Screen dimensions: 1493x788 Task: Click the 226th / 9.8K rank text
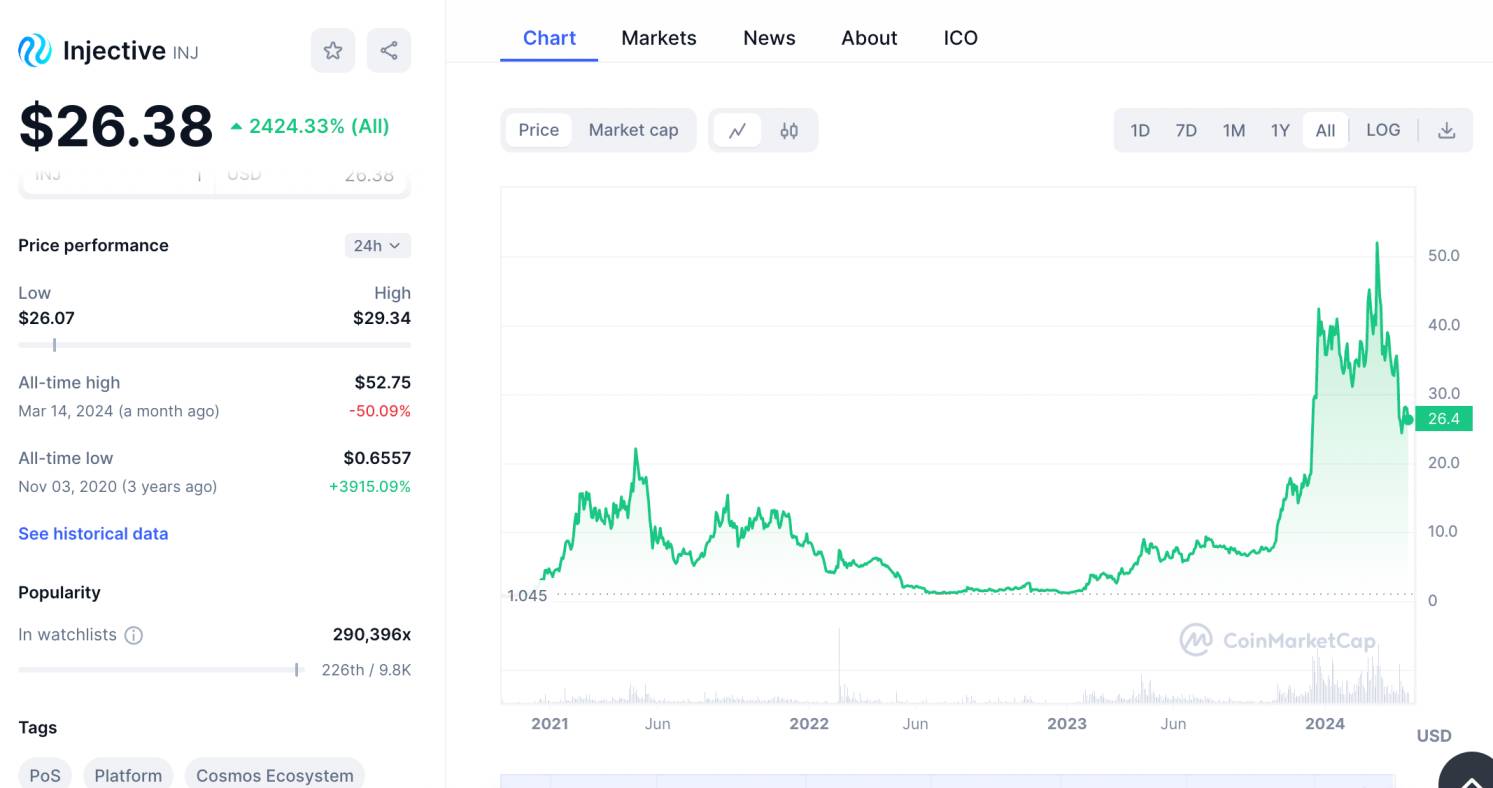(x=366, y=670)
